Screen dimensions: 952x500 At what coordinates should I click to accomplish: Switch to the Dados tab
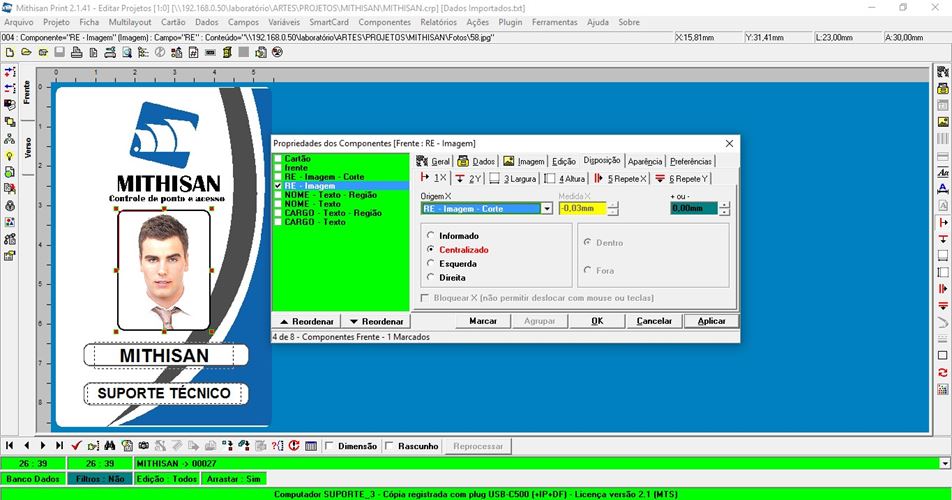(x=476, y=161)
